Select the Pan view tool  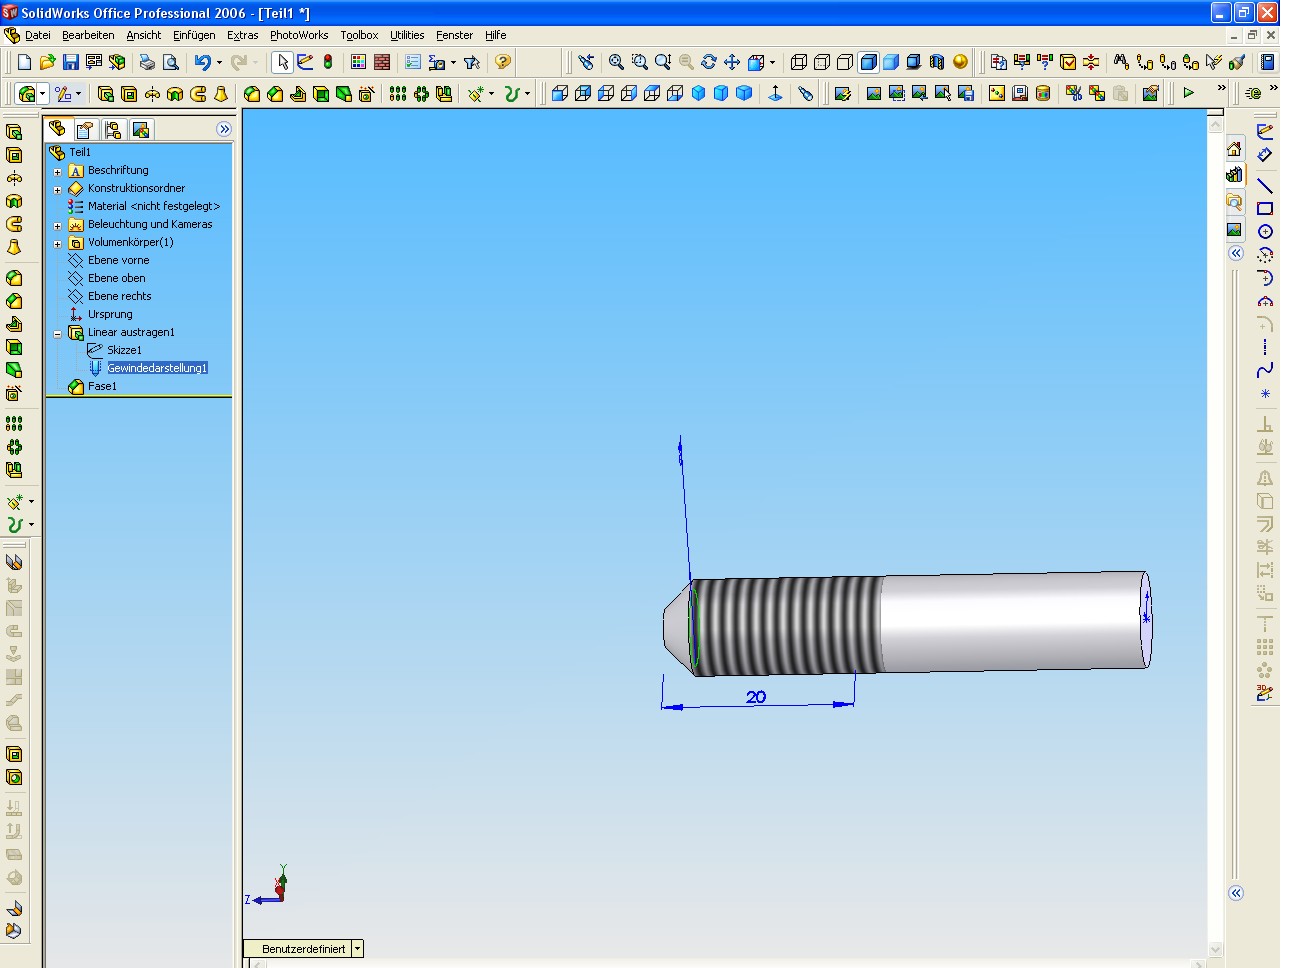click(x=732, y=62)
